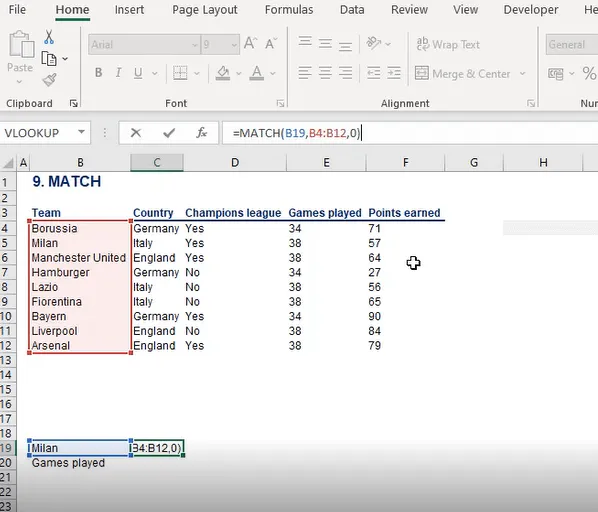Image resolution: width=598 pixels, height=512 pixels.
Task: Expand the Fill Color dropdown arrow
Action: point(239,73)
